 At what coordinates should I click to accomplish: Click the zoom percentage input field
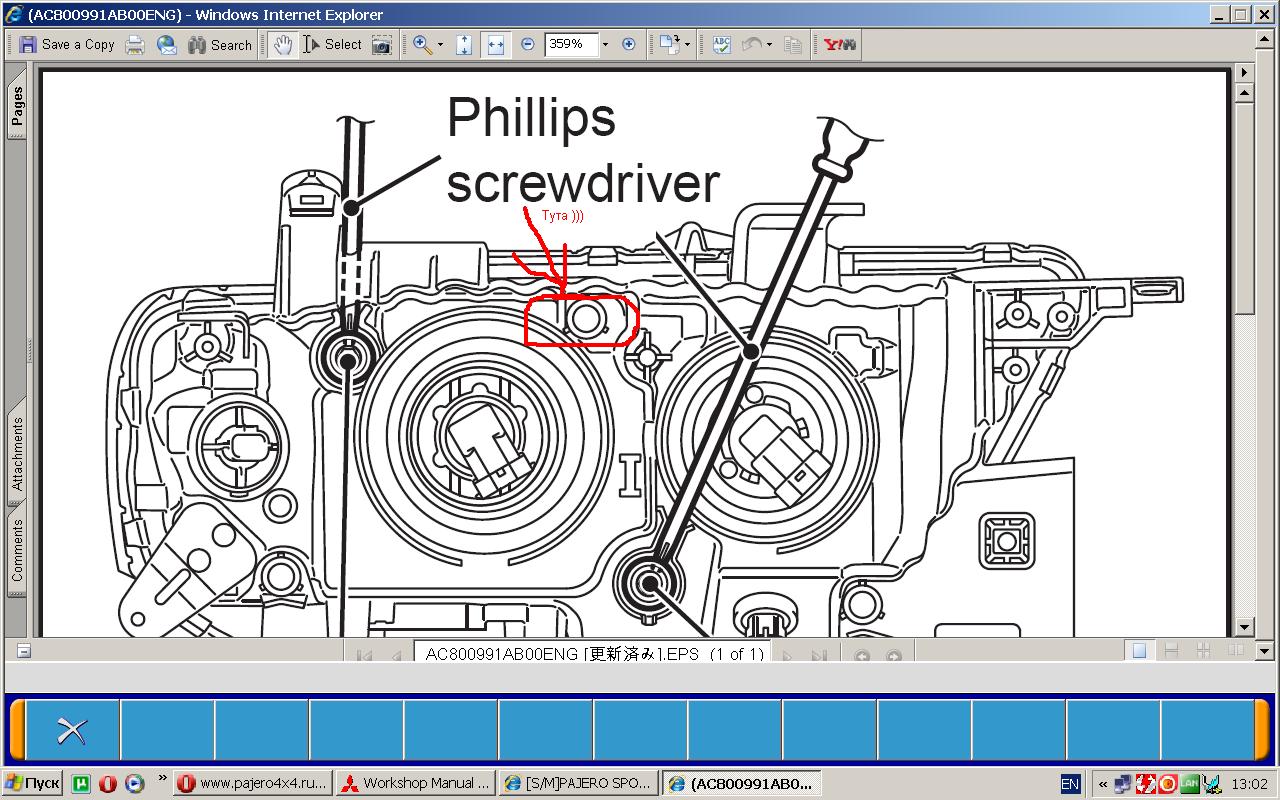click(571, 44)
